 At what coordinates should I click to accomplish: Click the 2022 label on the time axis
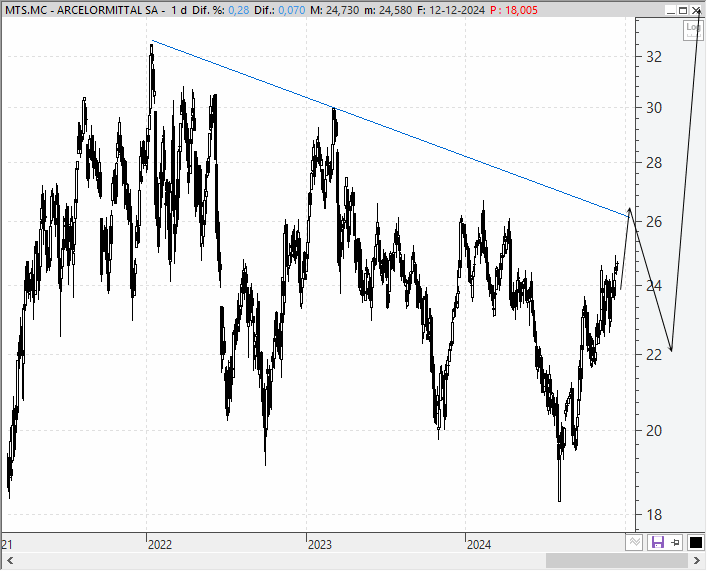point(160,544)
